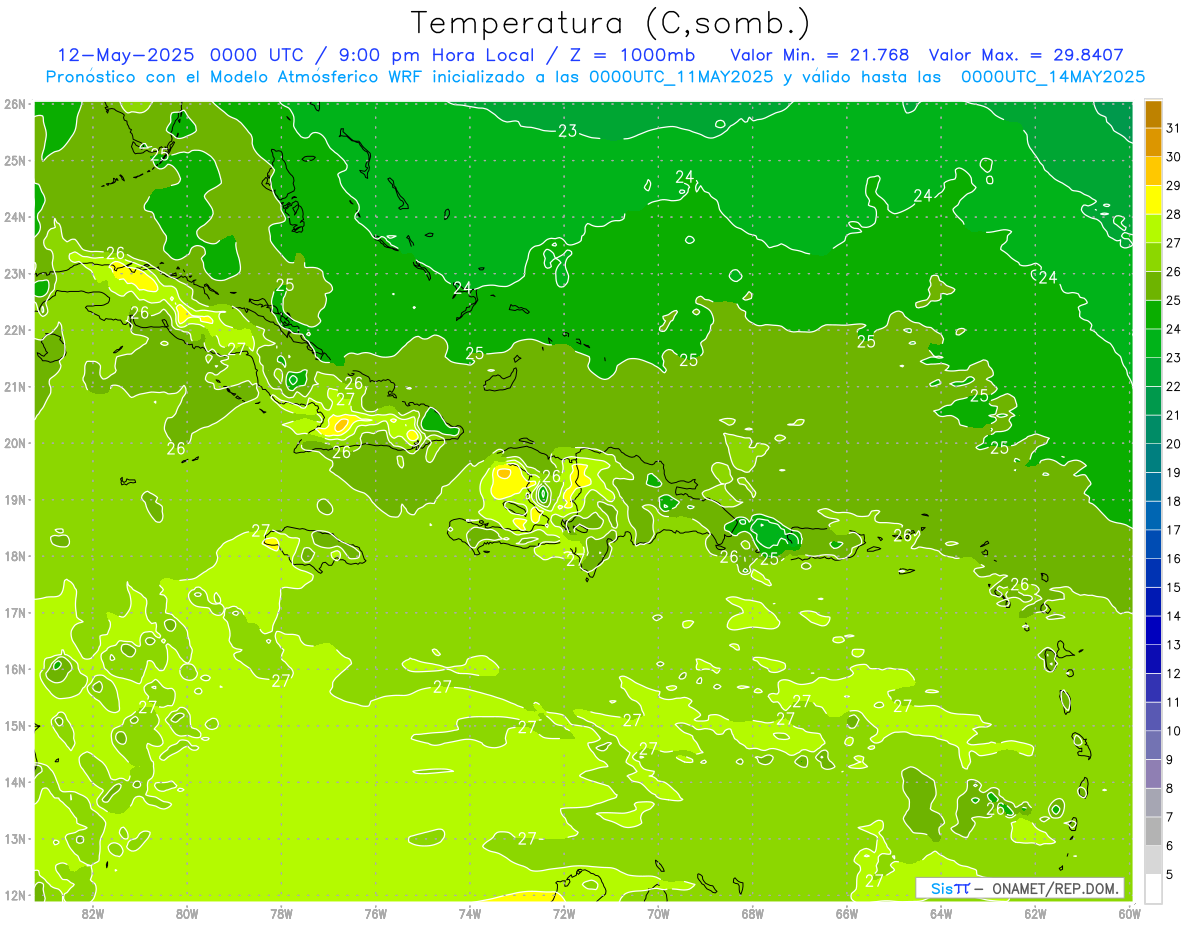Click the '0000UTC_14MAY2025' valid-until time
The width and height of the screenshot is (1200, 927).
1053,76
